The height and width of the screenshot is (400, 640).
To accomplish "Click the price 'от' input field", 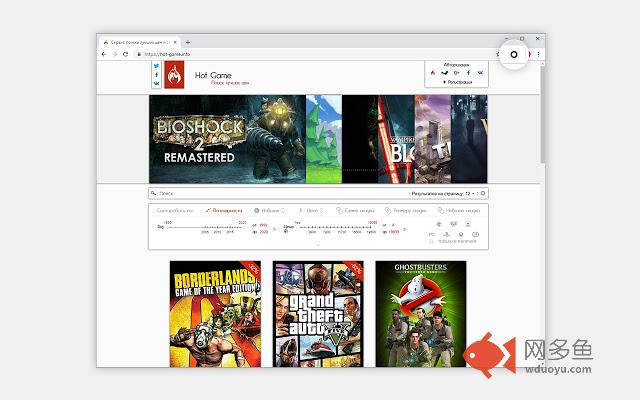I will point(393,225).
